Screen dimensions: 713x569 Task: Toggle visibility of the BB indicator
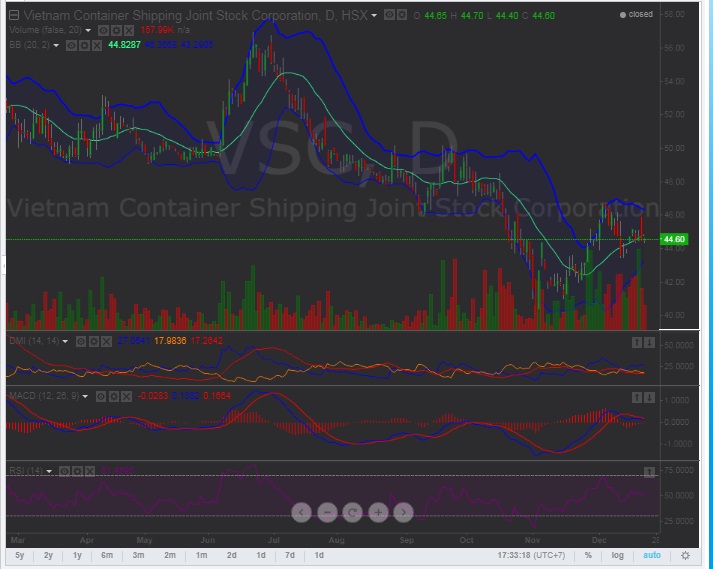pyautogui.click(x=72, y=45)
